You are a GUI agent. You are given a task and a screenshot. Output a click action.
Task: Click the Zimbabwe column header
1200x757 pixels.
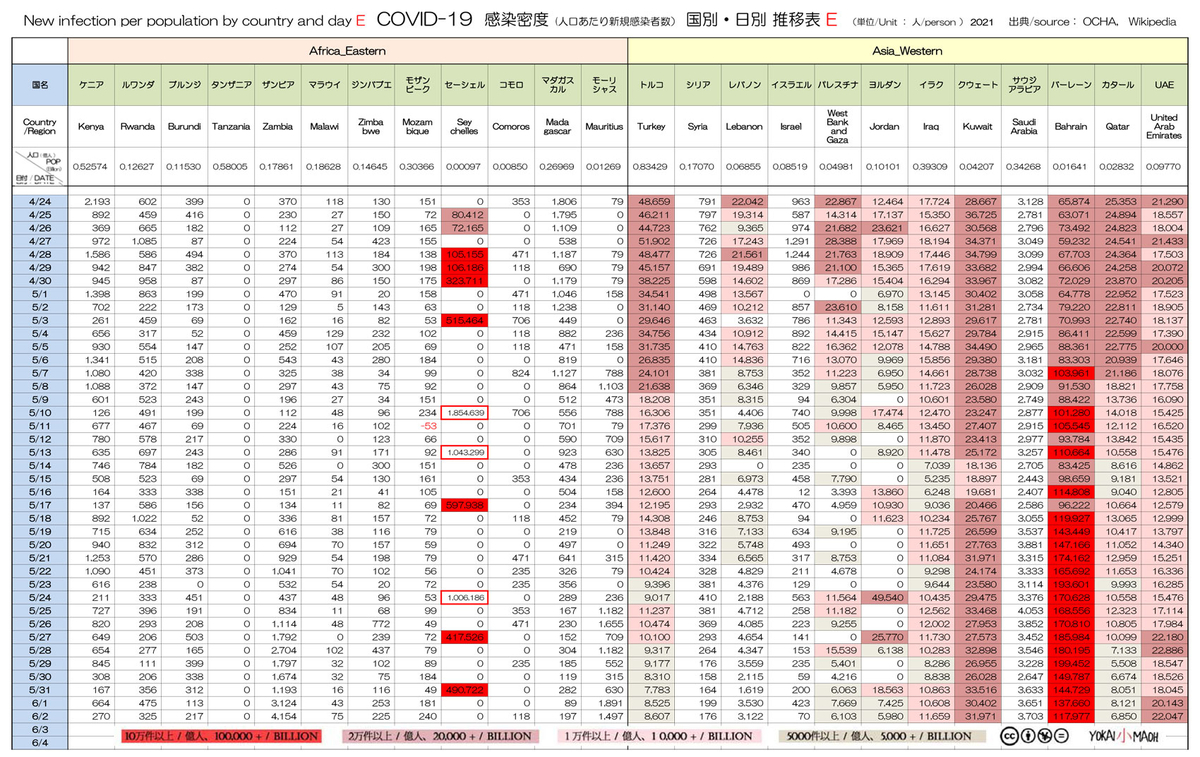click(370, 127)
